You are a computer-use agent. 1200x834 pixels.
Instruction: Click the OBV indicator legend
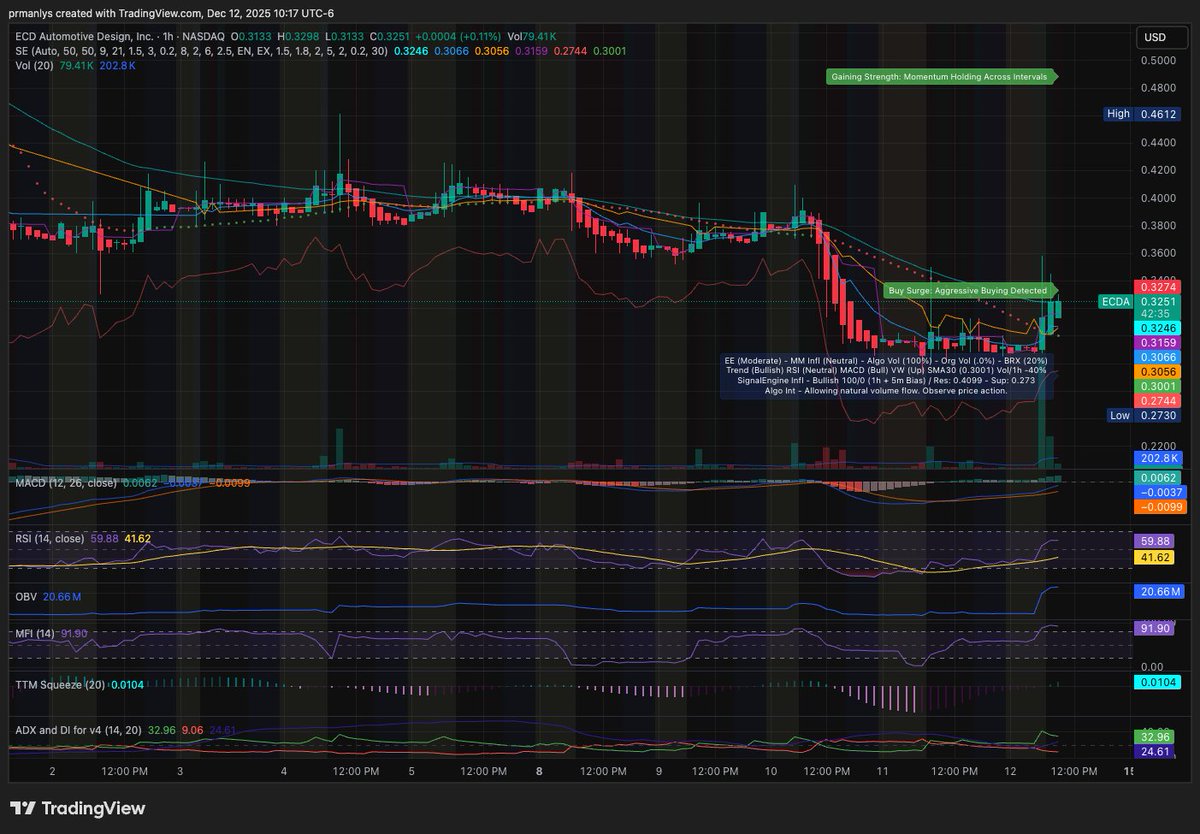[x=26, y=596]
